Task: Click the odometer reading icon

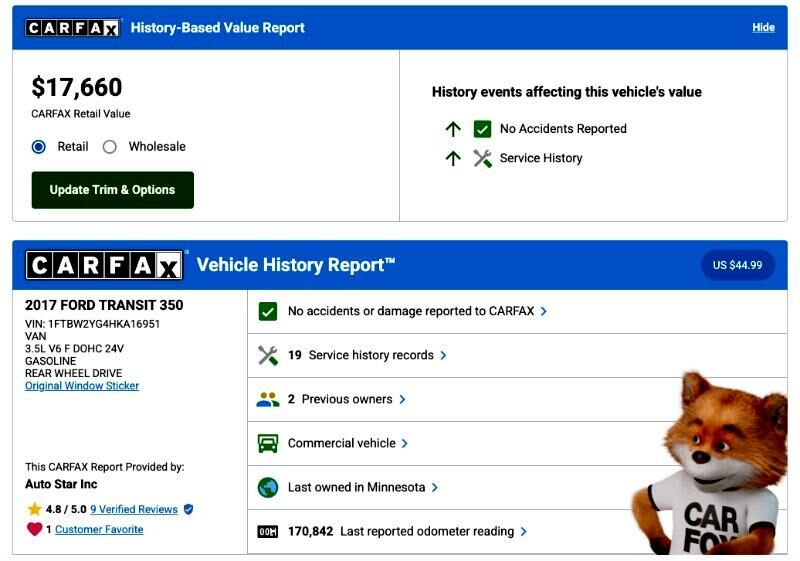Action: tap(267, 531)
